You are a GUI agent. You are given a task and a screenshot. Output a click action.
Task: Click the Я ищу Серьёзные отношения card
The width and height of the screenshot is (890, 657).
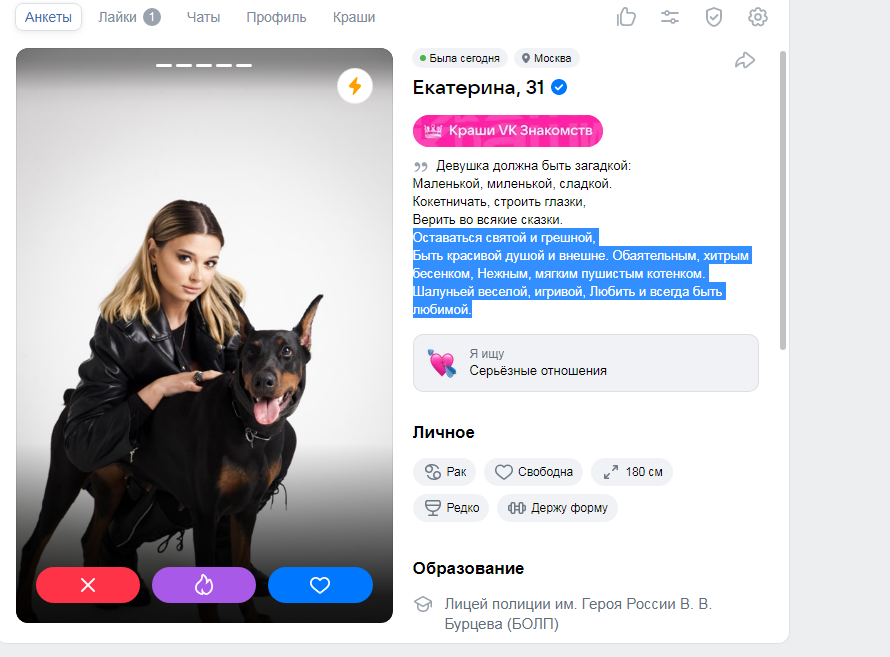click(x=586, y=363)
